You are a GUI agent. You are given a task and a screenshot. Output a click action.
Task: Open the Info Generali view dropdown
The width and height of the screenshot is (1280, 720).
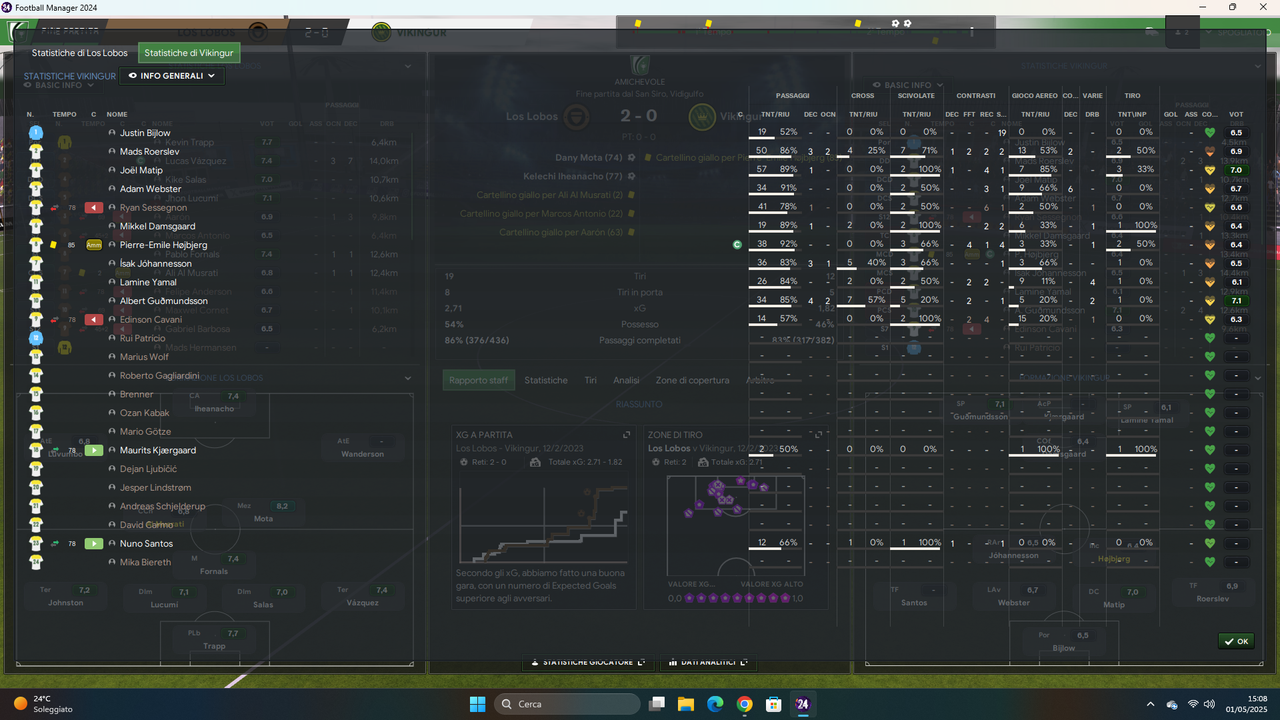pyautogui.click(x=172, y=75)
